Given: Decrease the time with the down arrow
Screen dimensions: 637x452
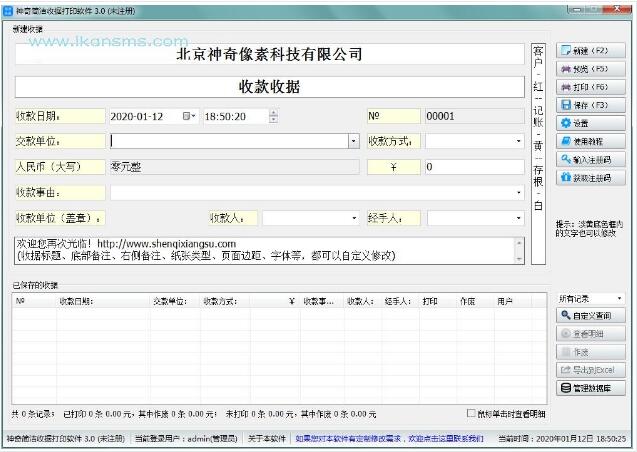Looking at the screenshot, I should coord(274,120).
